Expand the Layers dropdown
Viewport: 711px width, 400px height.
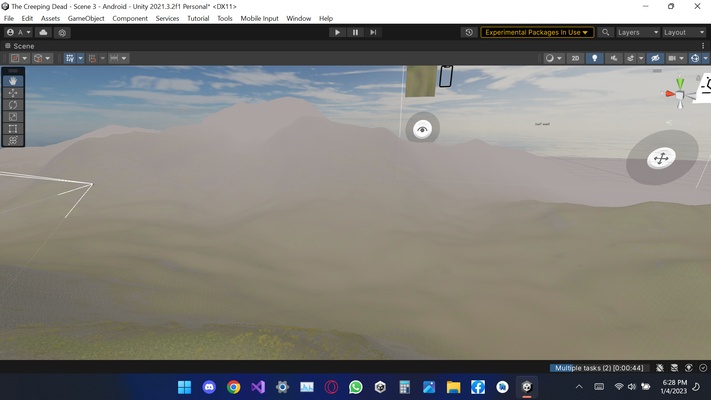(638, 32)
